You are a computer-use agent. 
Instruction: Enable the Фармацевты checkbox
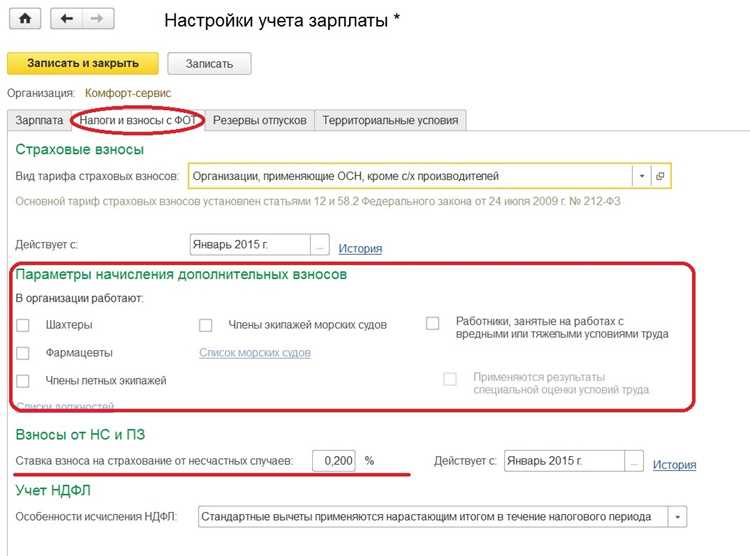pos(22,353)
